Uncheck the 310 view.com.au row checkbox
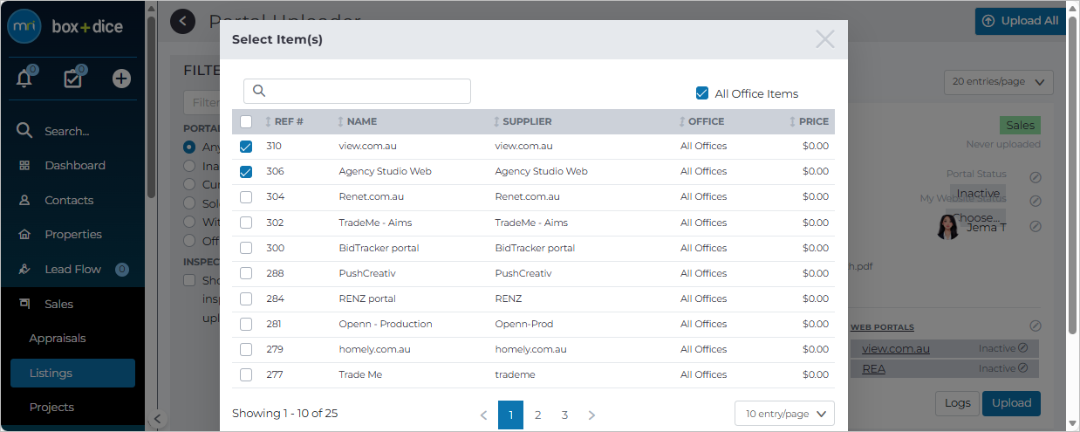Viewport: 1080px width, 432px height. point(246,147)
